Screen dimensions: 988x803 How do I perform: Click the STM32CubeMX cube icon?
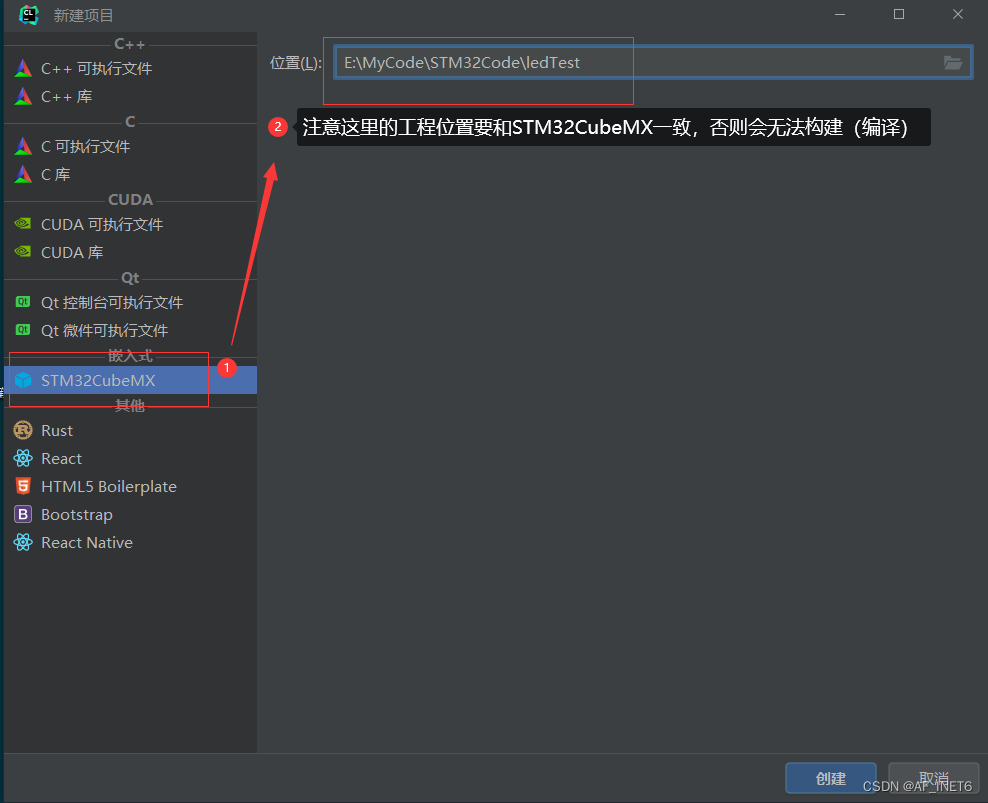pyautogui.click(x=23, y=380)
